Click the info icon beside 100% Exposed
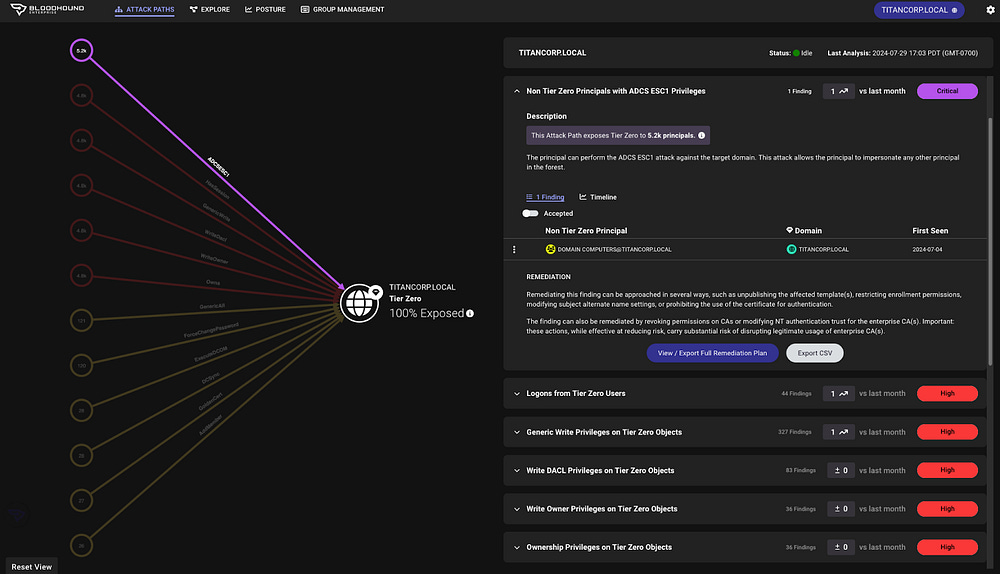 (470, 313)
